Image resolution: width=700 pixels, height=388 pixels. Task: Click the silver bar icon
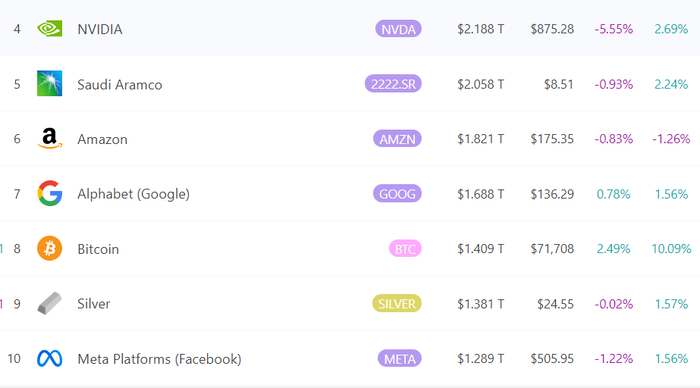point(50,303)
